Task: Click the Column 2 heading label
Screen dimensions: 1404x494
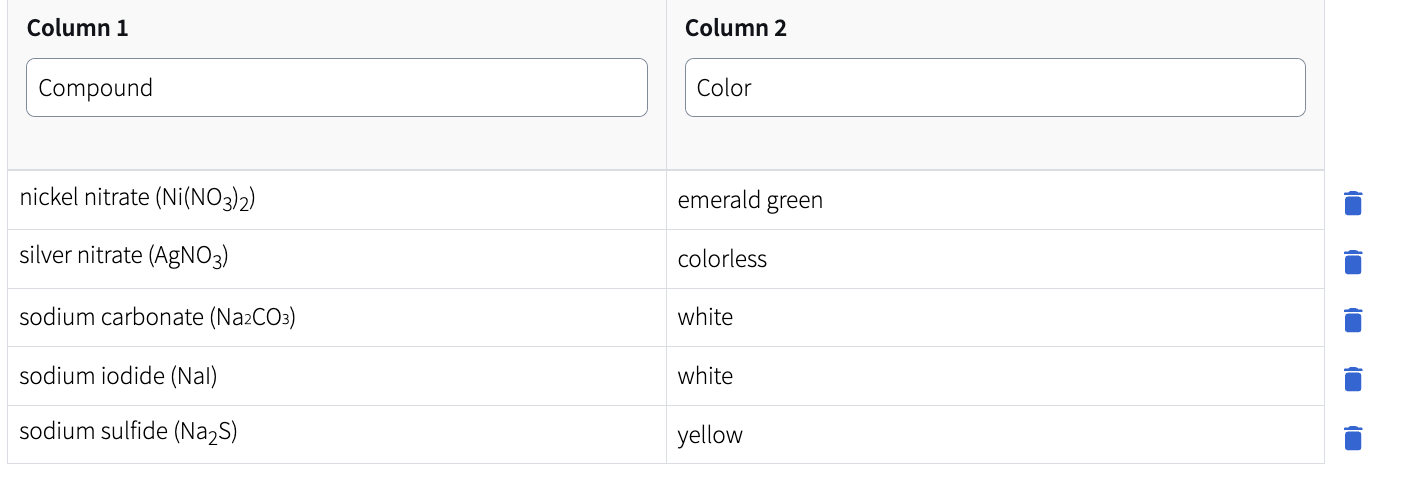Action: (x=736, y=28)
